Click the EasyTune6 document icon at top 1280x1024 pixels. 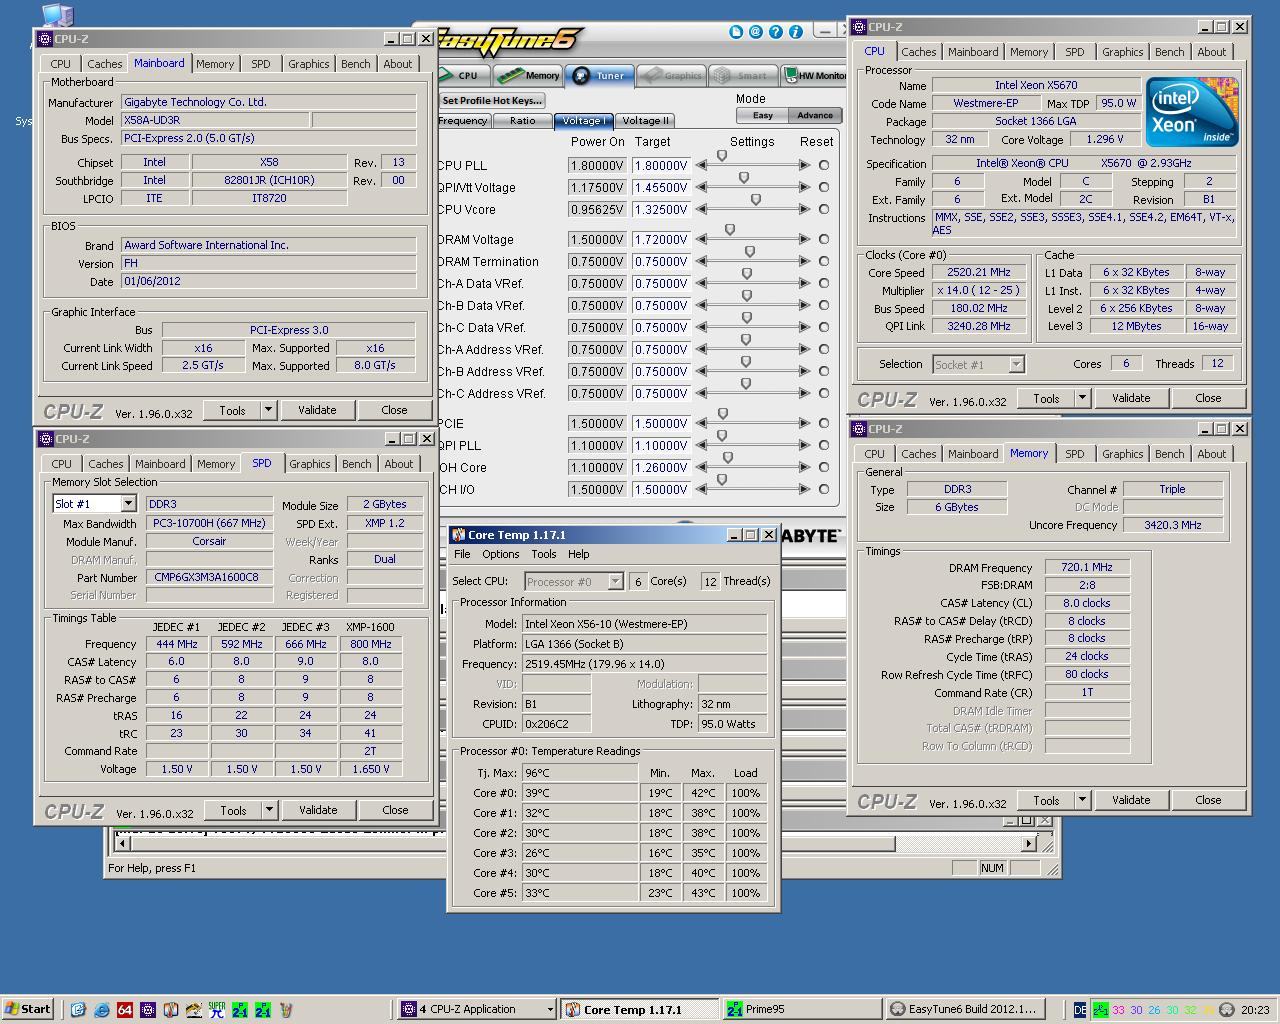point(736,32)
